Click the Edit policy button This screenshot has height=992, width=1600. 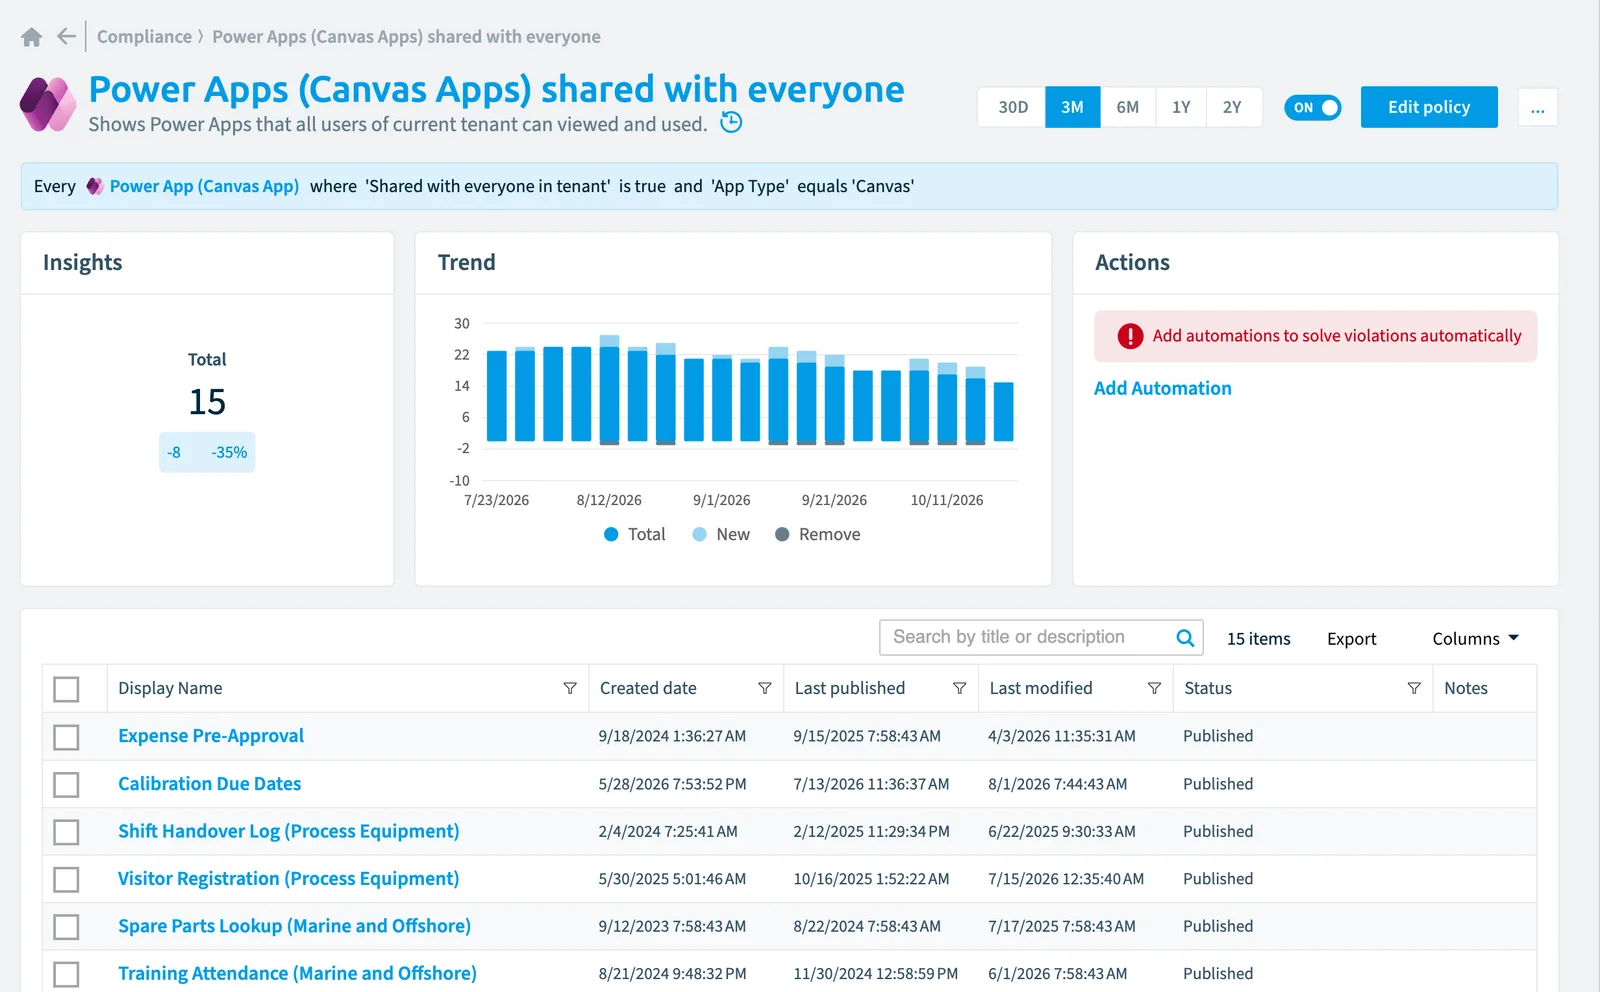tap(1429, 107)
